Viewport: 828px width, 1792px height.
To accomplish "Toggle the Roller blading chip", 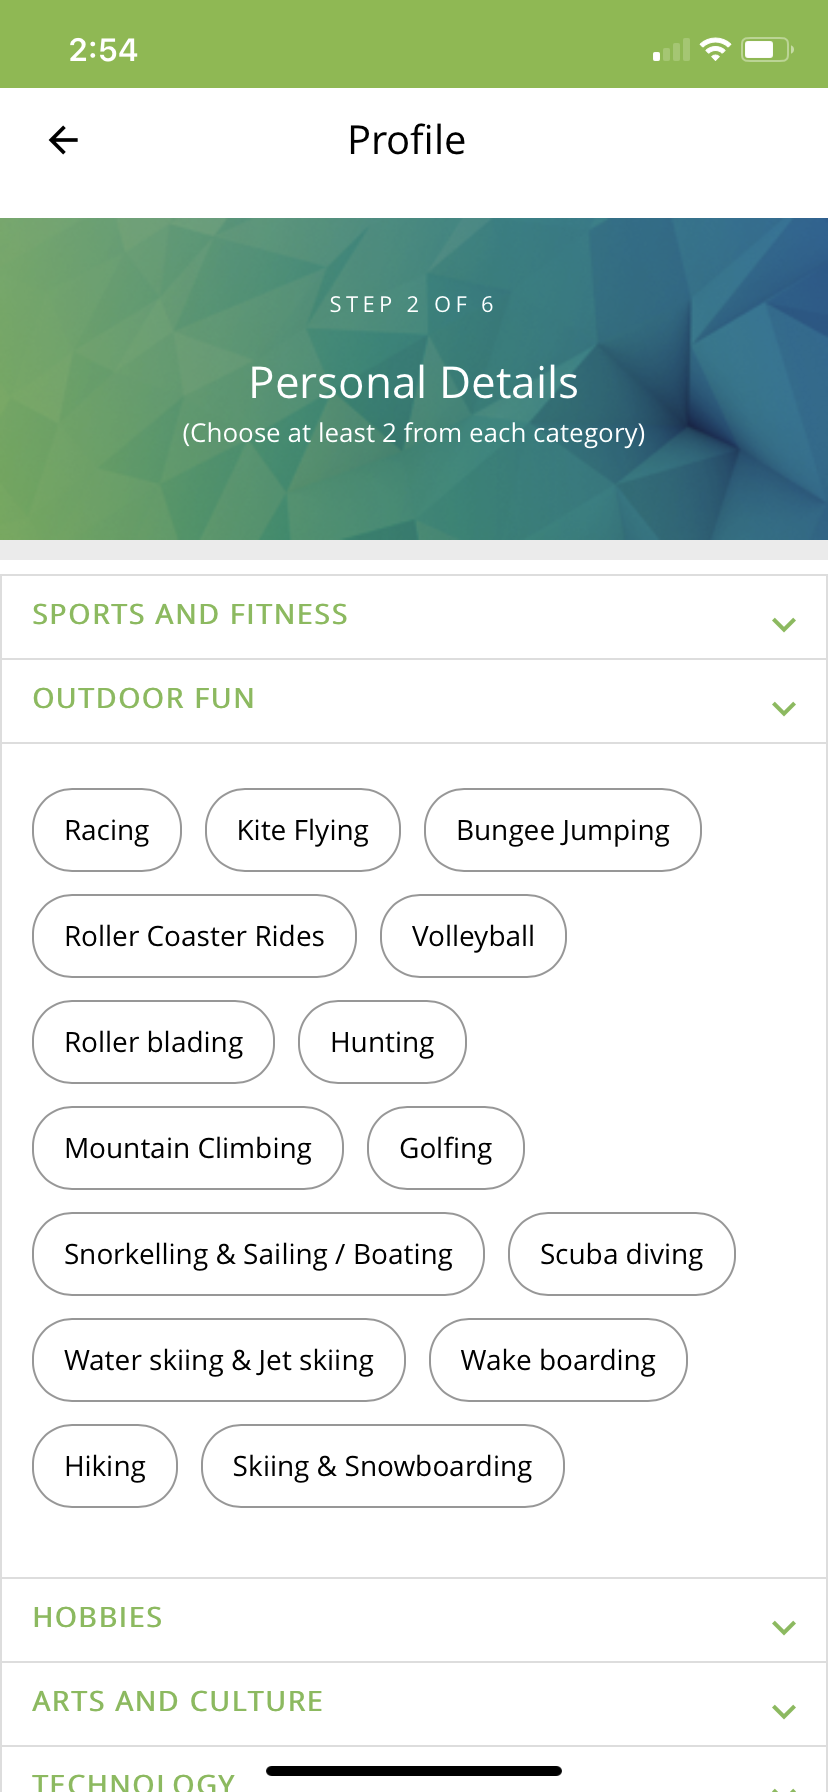I will click(154, 1042).
